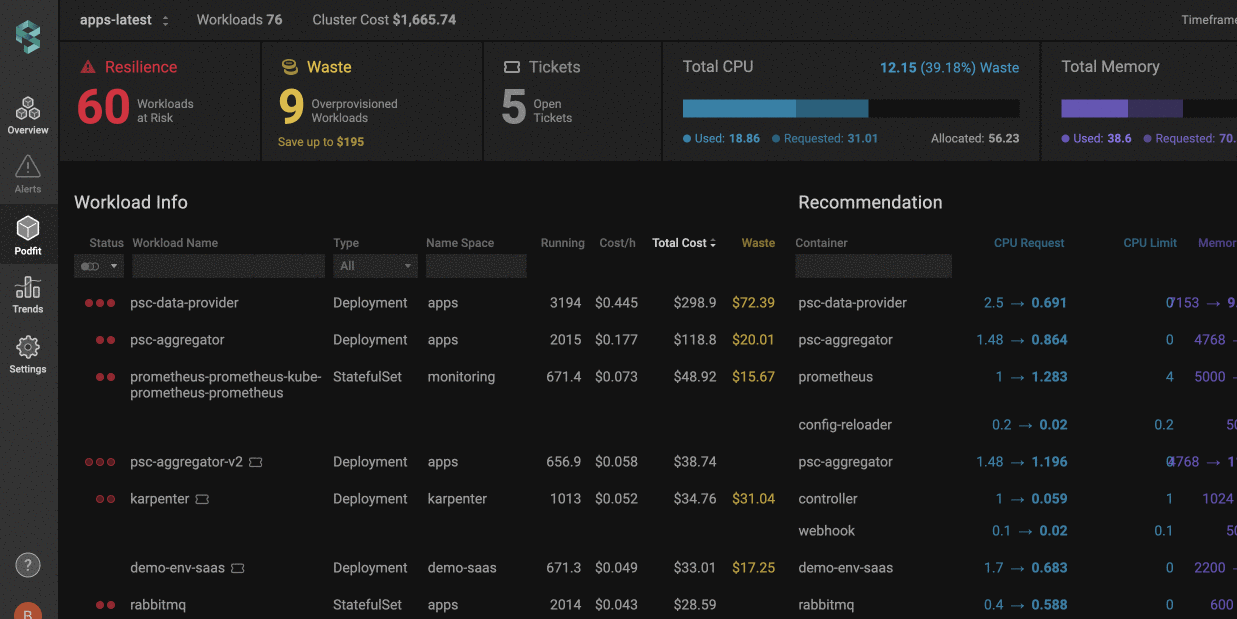The height and width of the screenshot is (619, 1237).
Task: Click the Resilience warning triangle icon
Action: (x=88, y=67)
